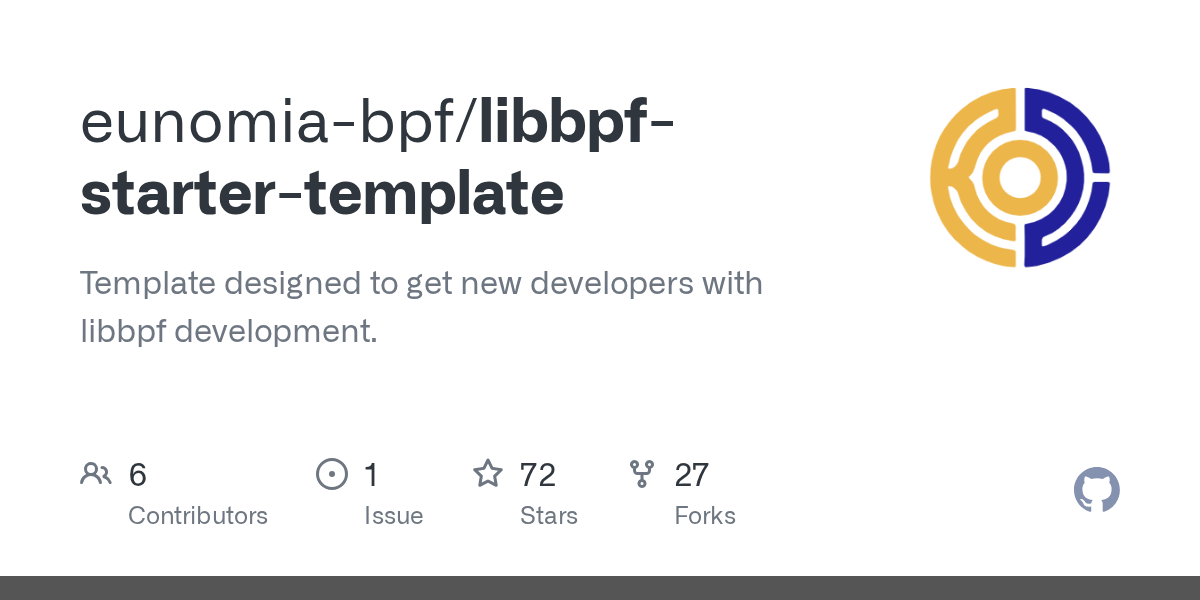This screenshot has height=600, width=1200.
Task: Click the GitHub Octocat logo
Action: tap(1096, 490)
